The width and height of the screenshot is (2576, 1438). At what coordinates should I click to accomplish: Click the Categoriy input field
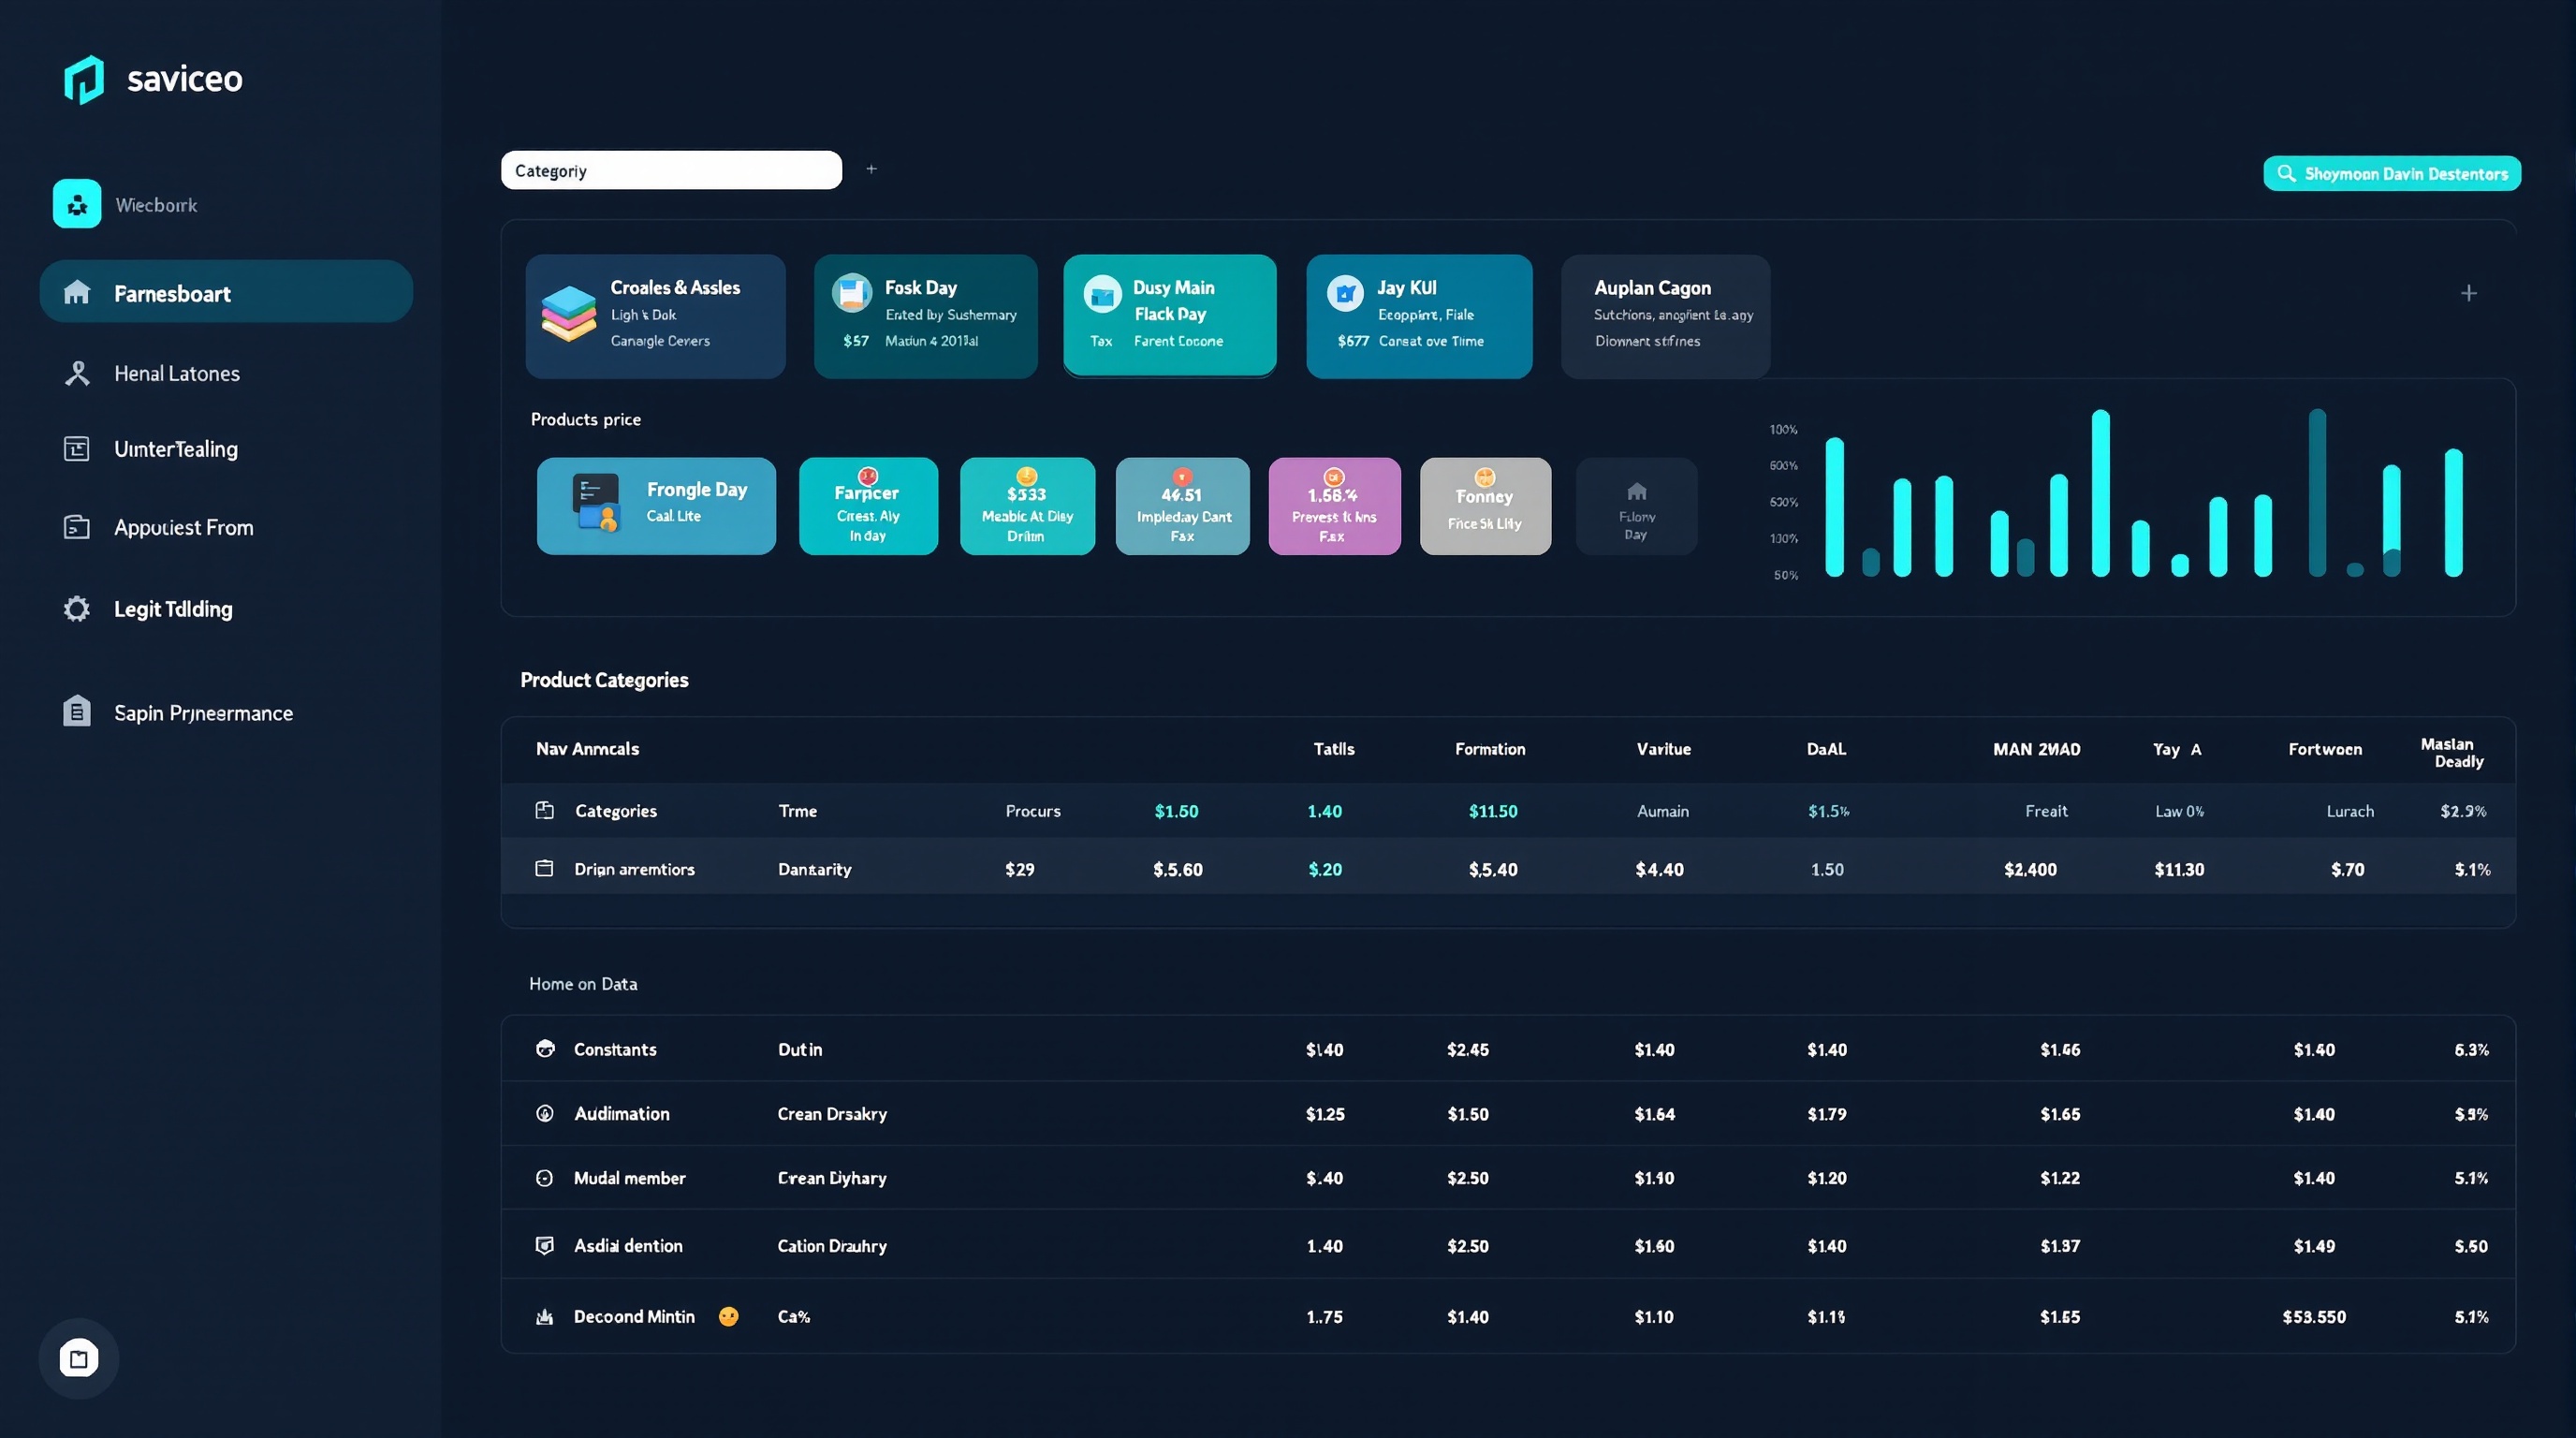point(671,170)
